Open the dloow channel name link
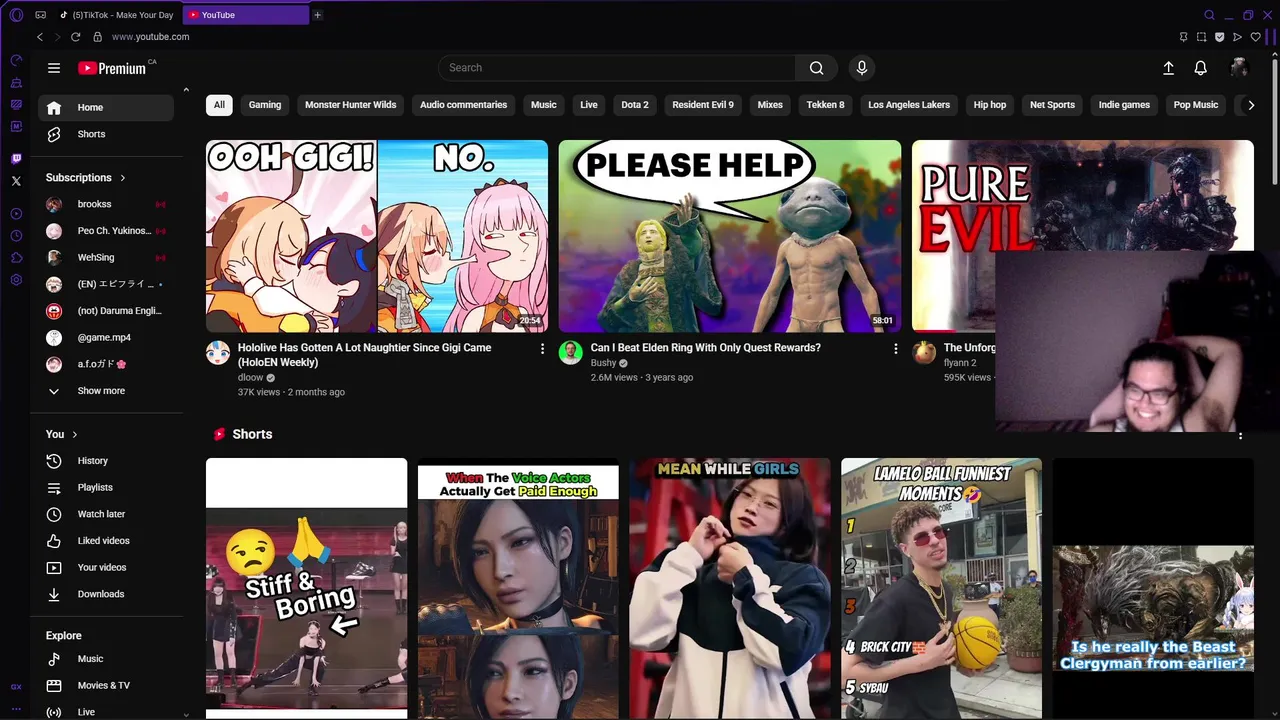 coord(250,378)
